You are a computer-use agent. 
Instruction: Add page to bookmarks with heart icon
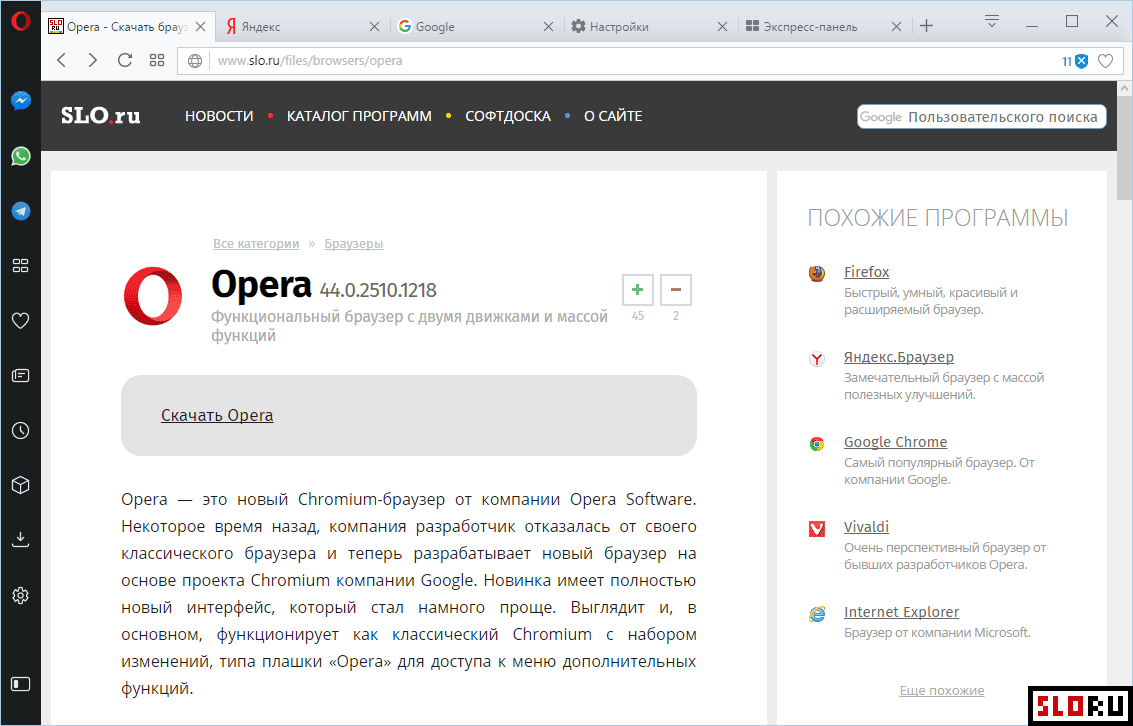[x=1106, y=61]
